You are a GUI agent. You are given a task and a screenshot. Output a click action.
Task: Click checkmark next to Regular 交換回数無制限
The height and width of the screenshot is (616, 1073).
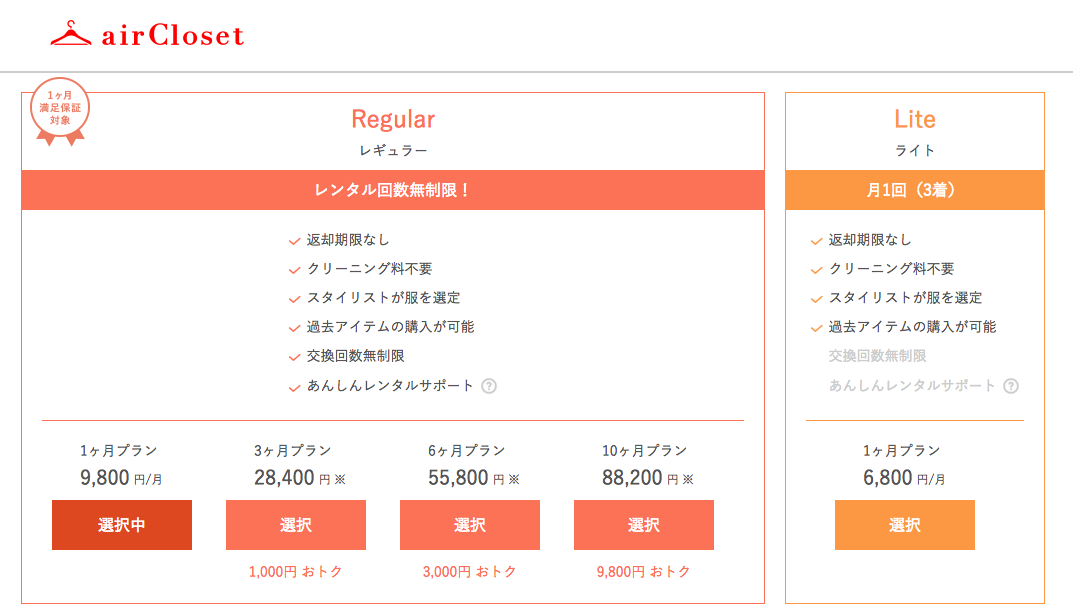(295, 357)
